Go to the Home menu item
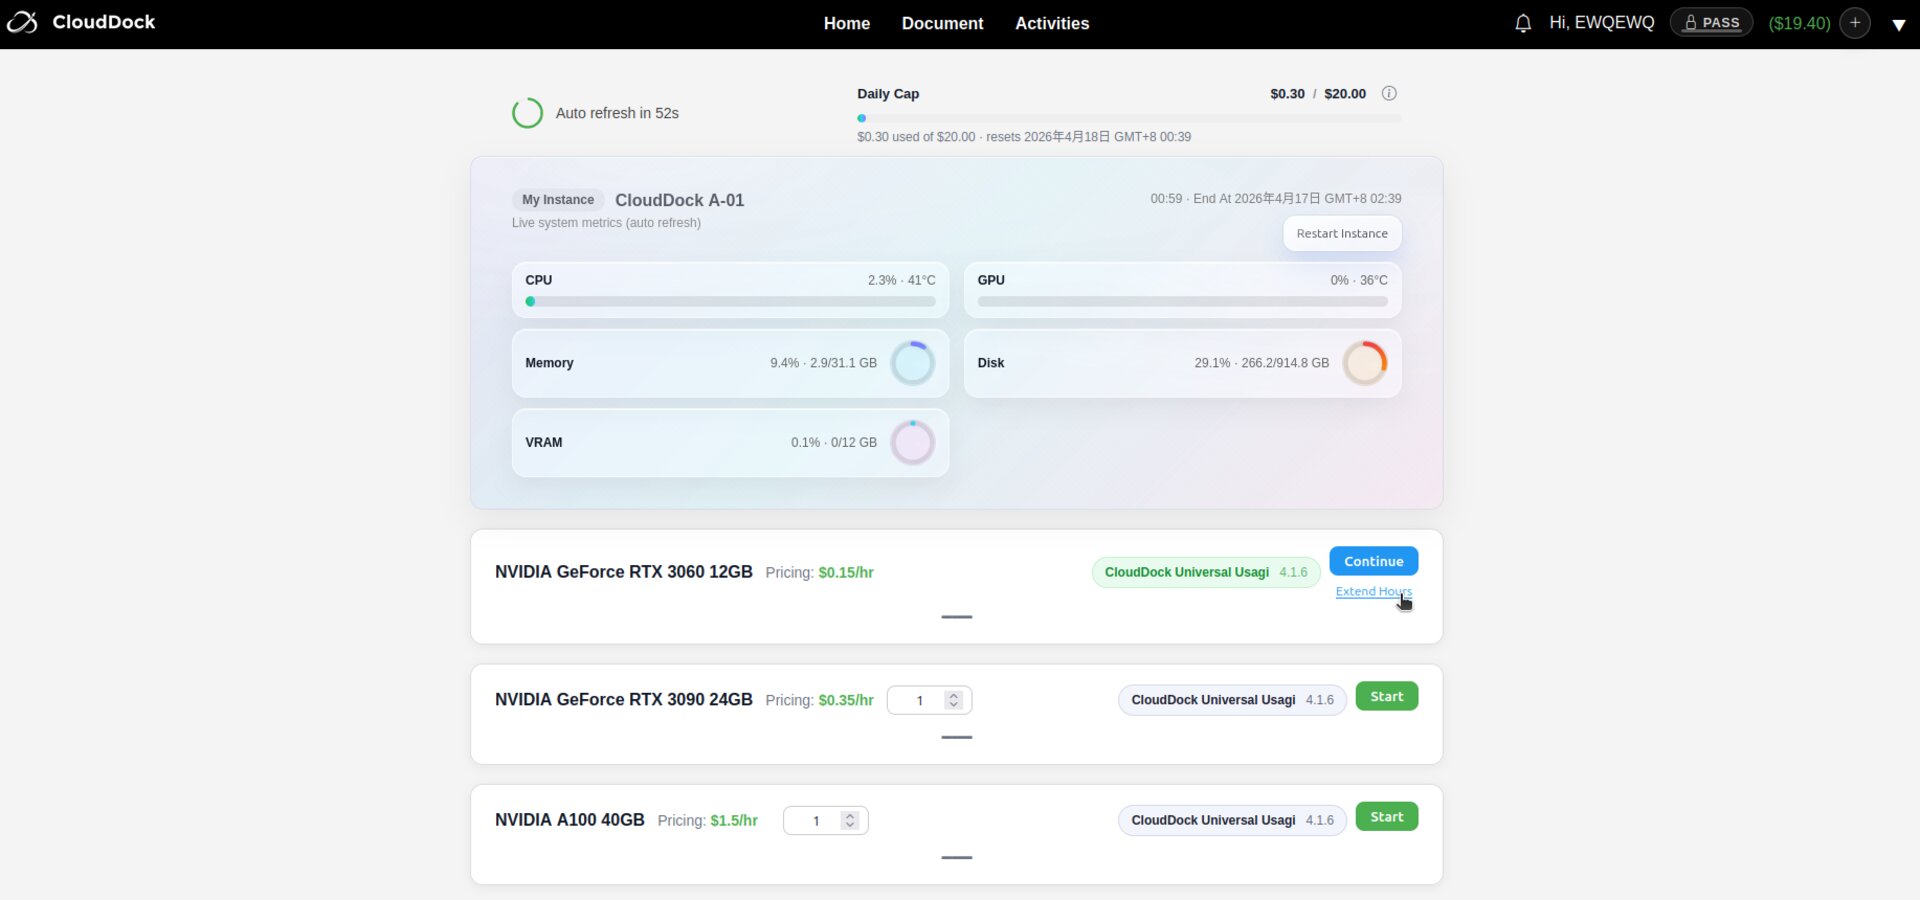This screenshot has height=900, width=1920. coord(846,23)
